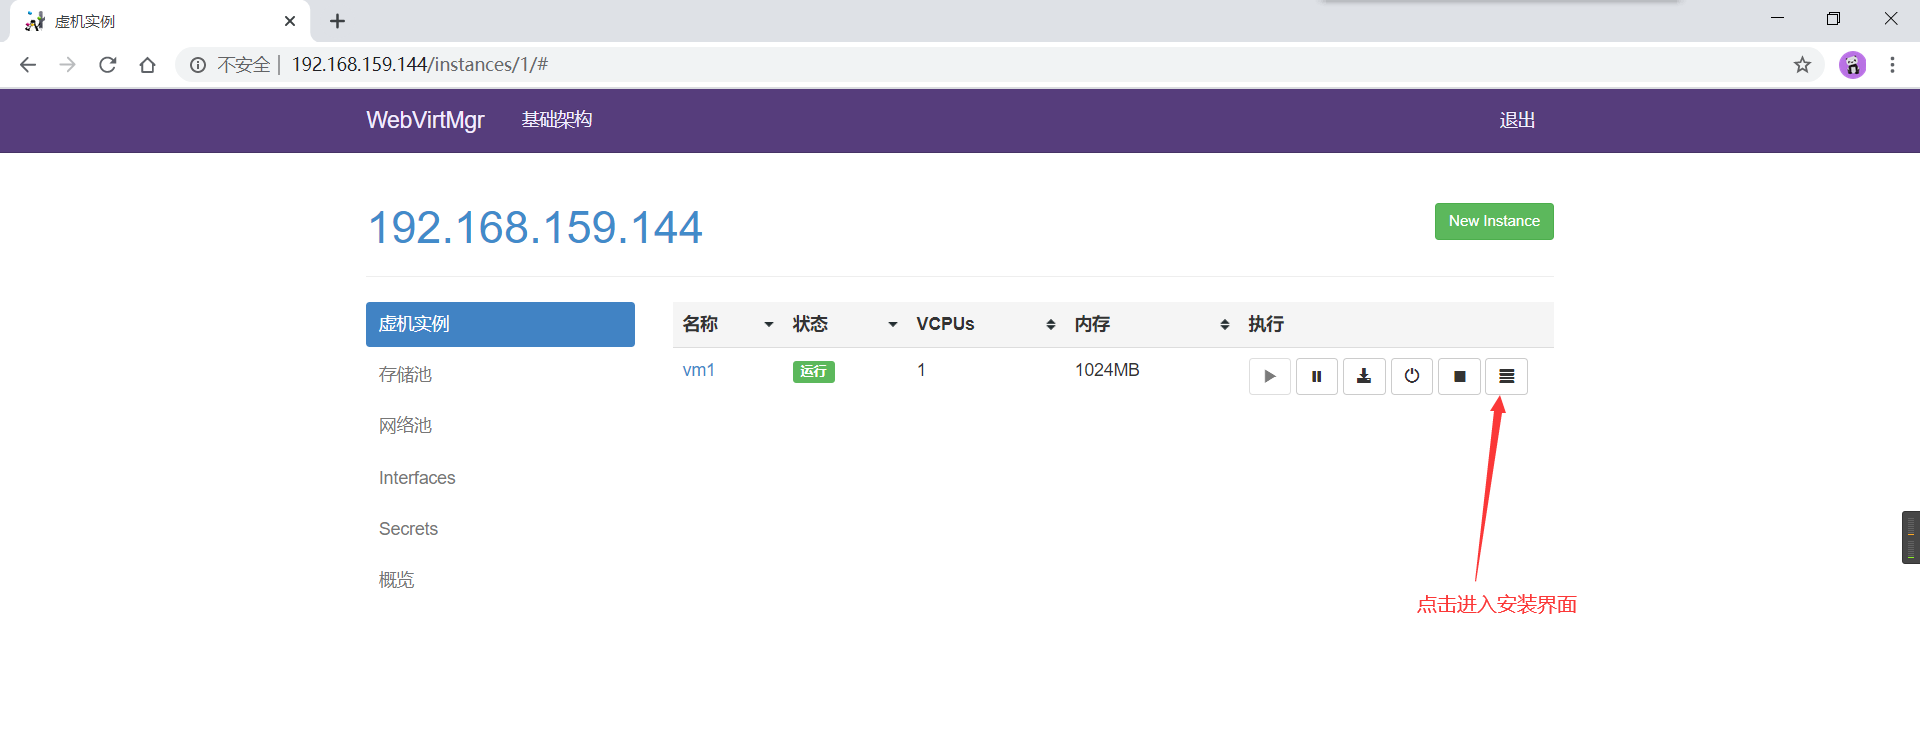1920x734 pixels.
Task: Sort the table by 内存 column
Action: tap(1151, 324)
